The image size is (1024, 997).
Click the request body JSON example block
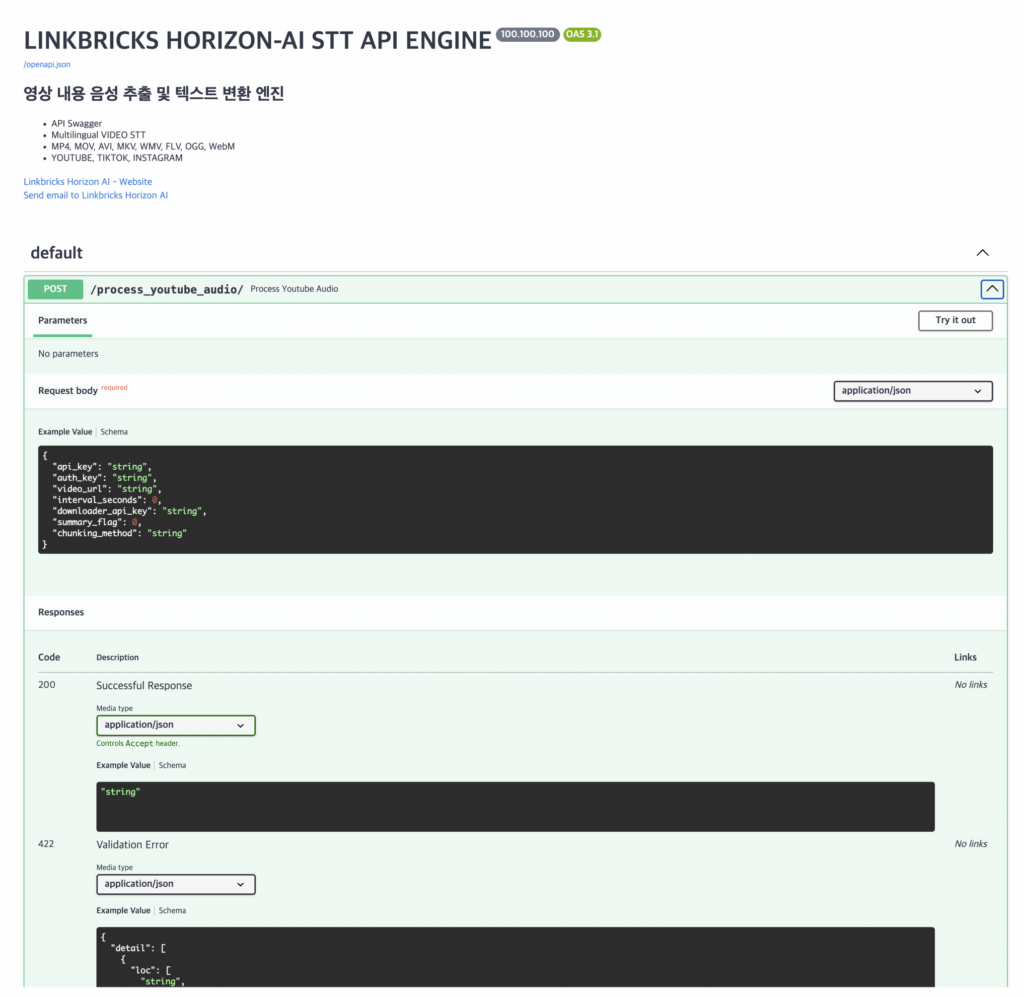coord(515,500)
